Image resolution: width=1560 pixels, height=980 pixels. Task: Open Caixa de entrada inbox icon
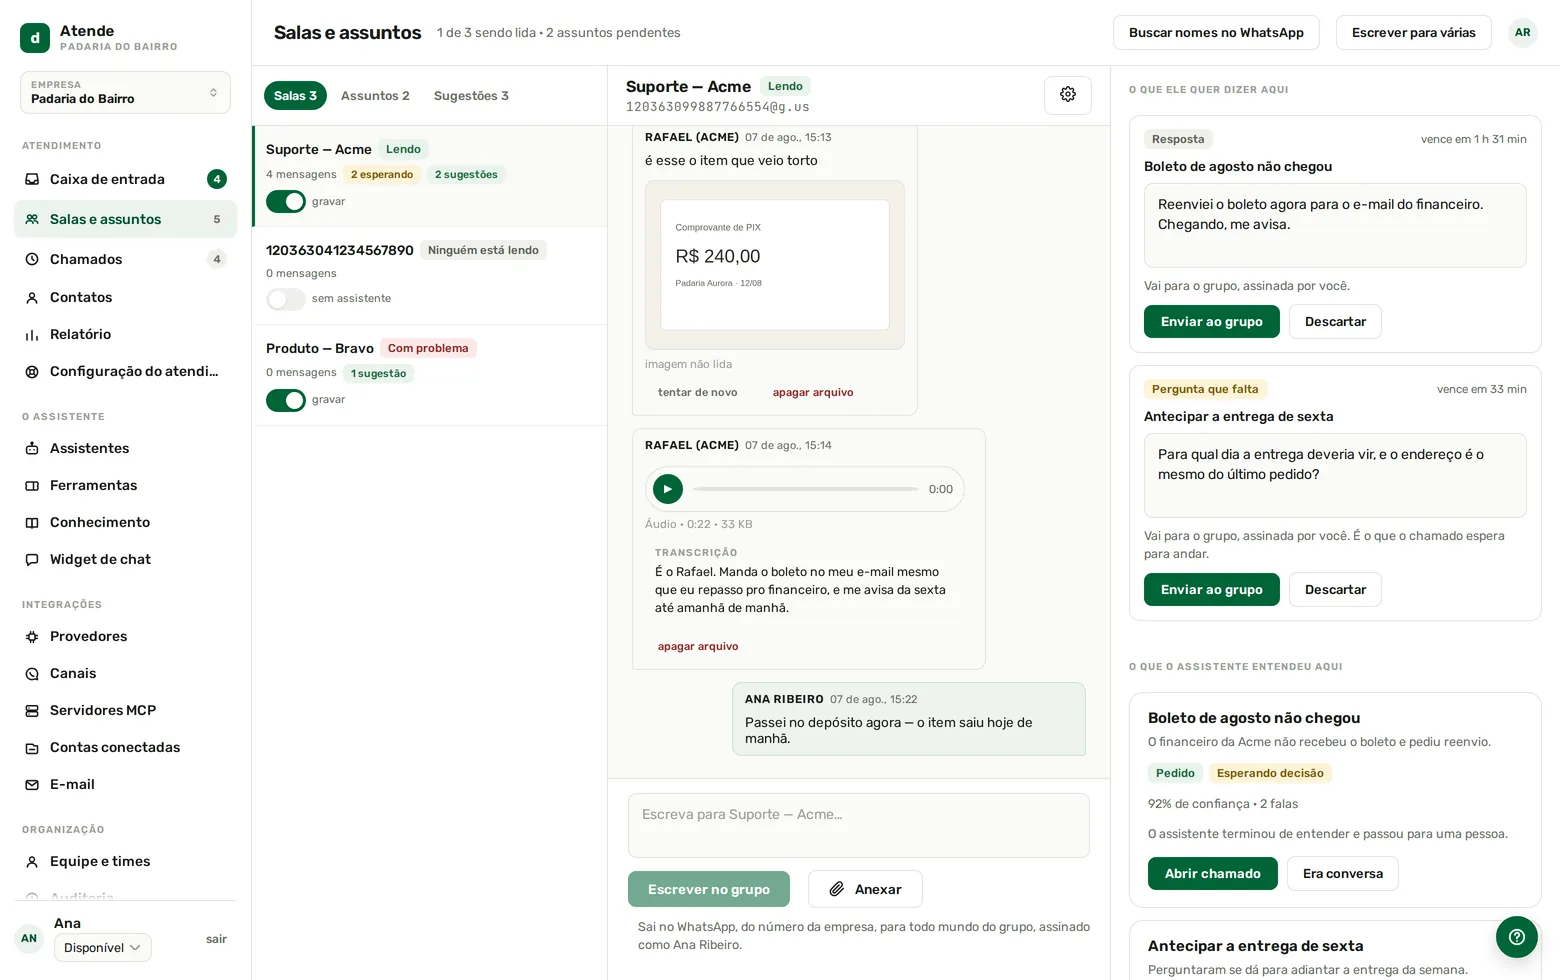click(32, 179)
